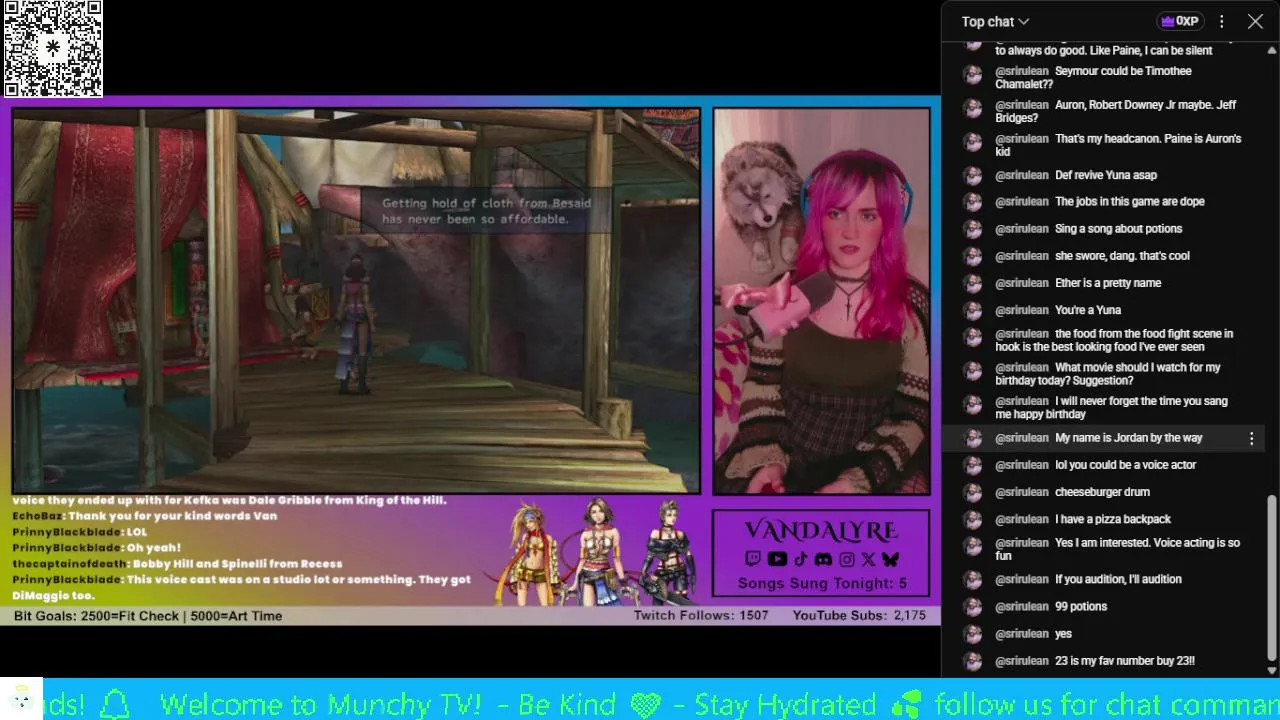The height and width of the screenshot is (720, 1280).
Task: Click @srirulean name on 'lol you could be a voice actor'
Action: pos(1021,465)
